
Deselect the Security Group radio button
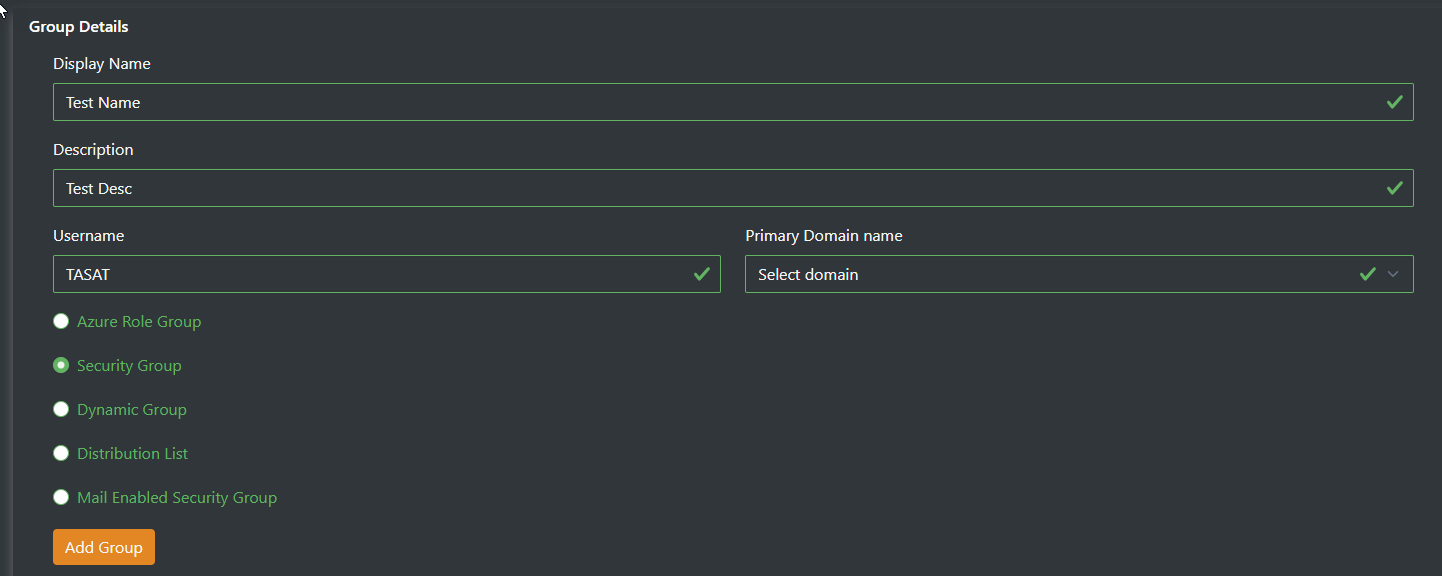click(x=61, y=365)
